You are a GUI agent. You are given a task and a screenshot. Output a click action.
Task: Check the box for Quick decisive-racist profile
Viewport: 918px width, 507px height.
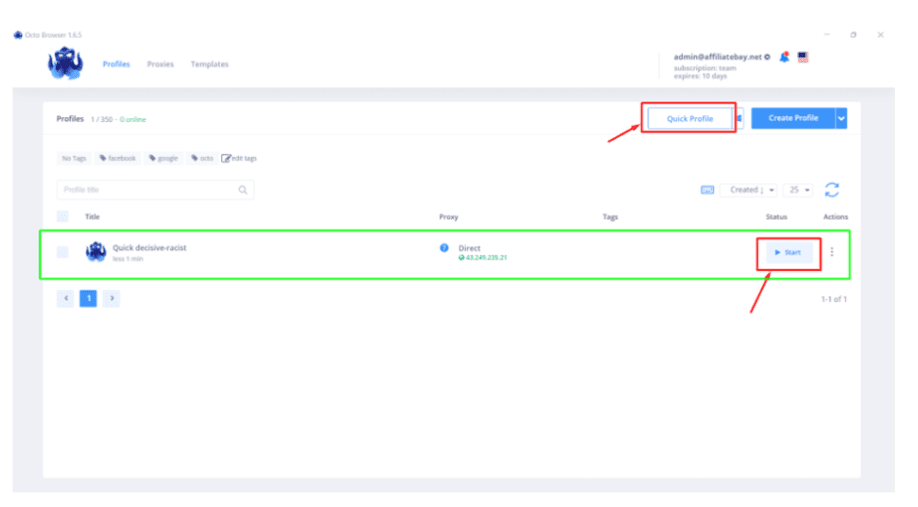pos(63,252)
